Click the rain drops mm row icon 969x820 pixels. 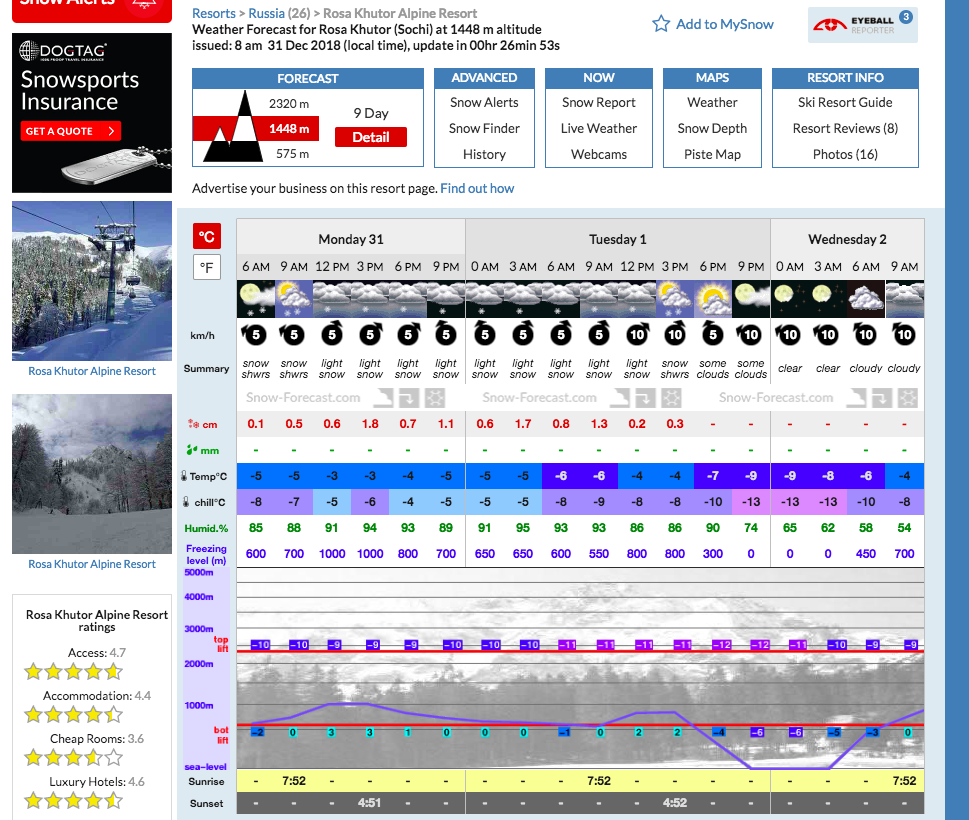click(192, 450)
